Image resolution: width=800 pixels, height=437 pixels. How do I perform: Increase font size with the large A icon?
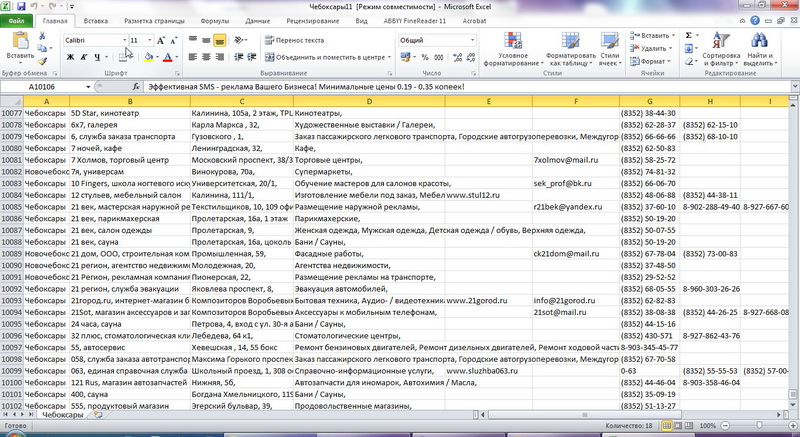pyautogui.click(x=161, y=40)
